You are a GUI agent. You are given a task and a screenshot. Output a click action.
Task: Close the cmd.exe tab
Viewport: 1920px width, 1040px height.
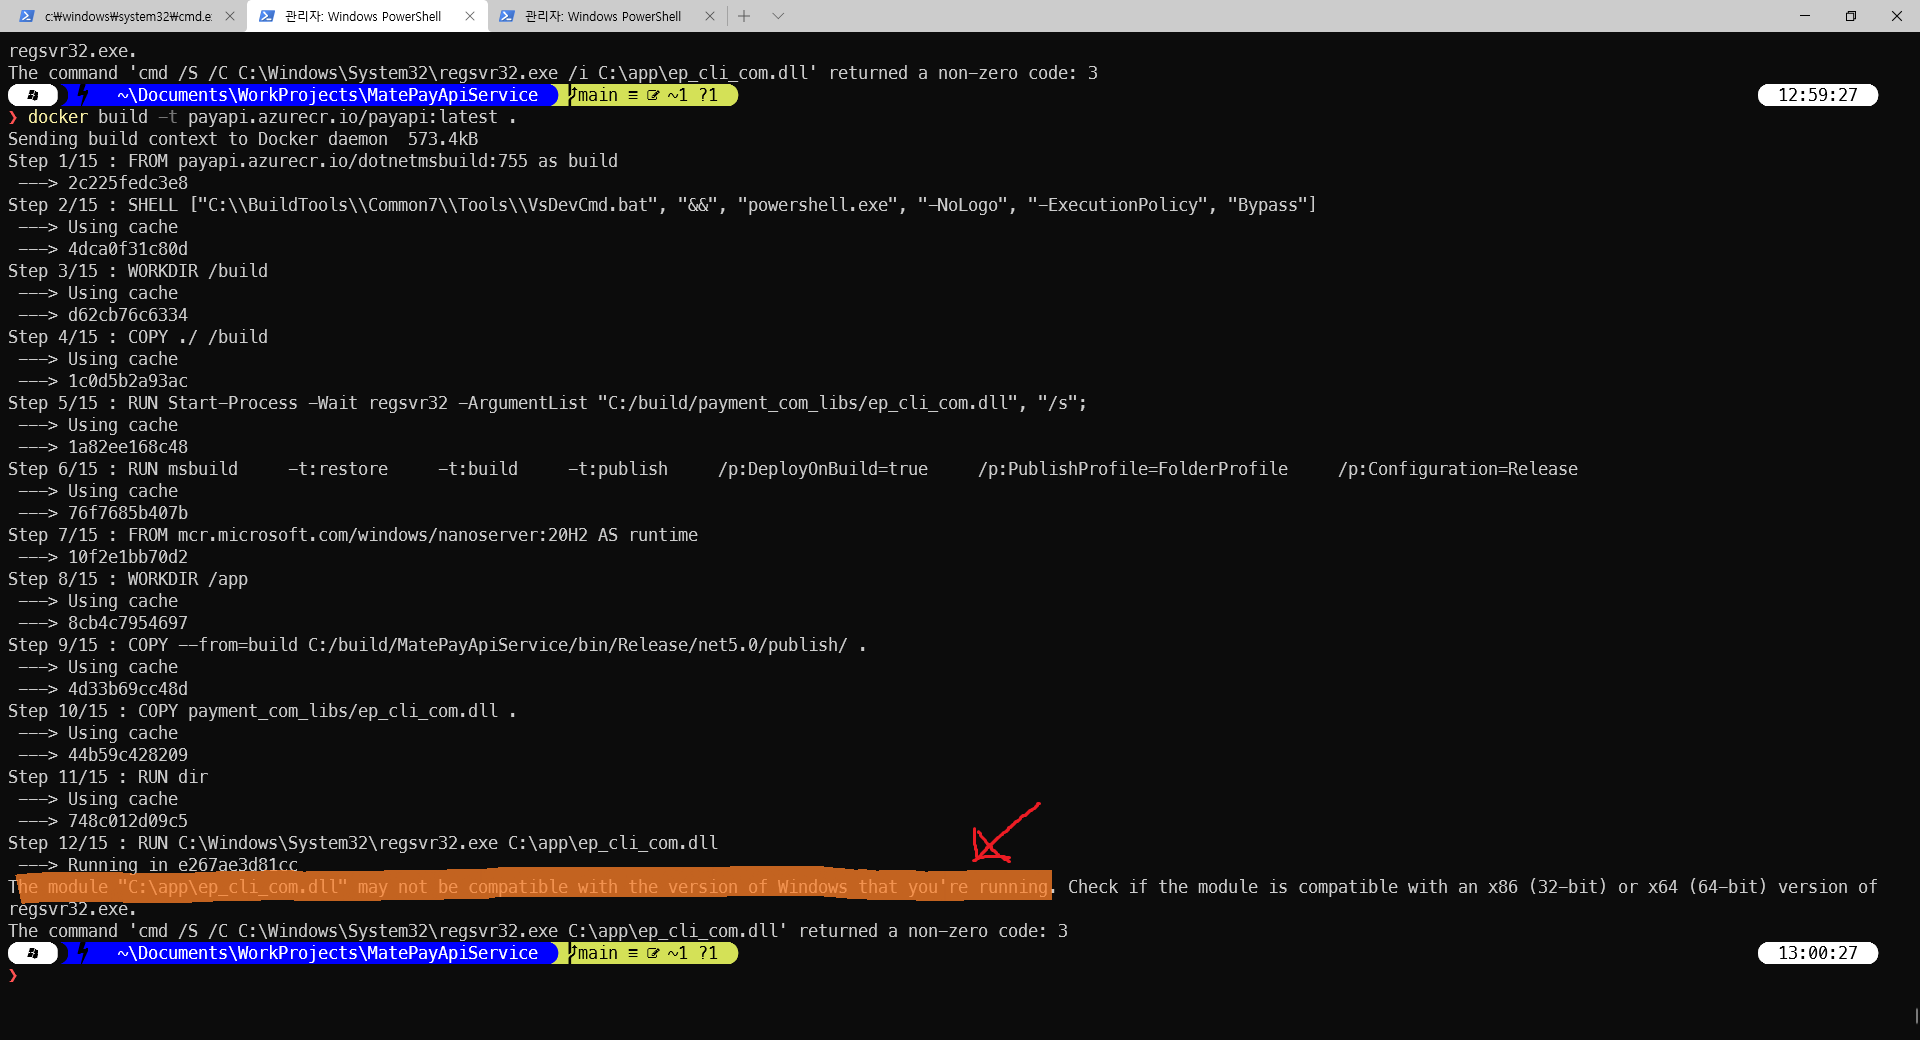pyautogui.click(x=230, y=16)
